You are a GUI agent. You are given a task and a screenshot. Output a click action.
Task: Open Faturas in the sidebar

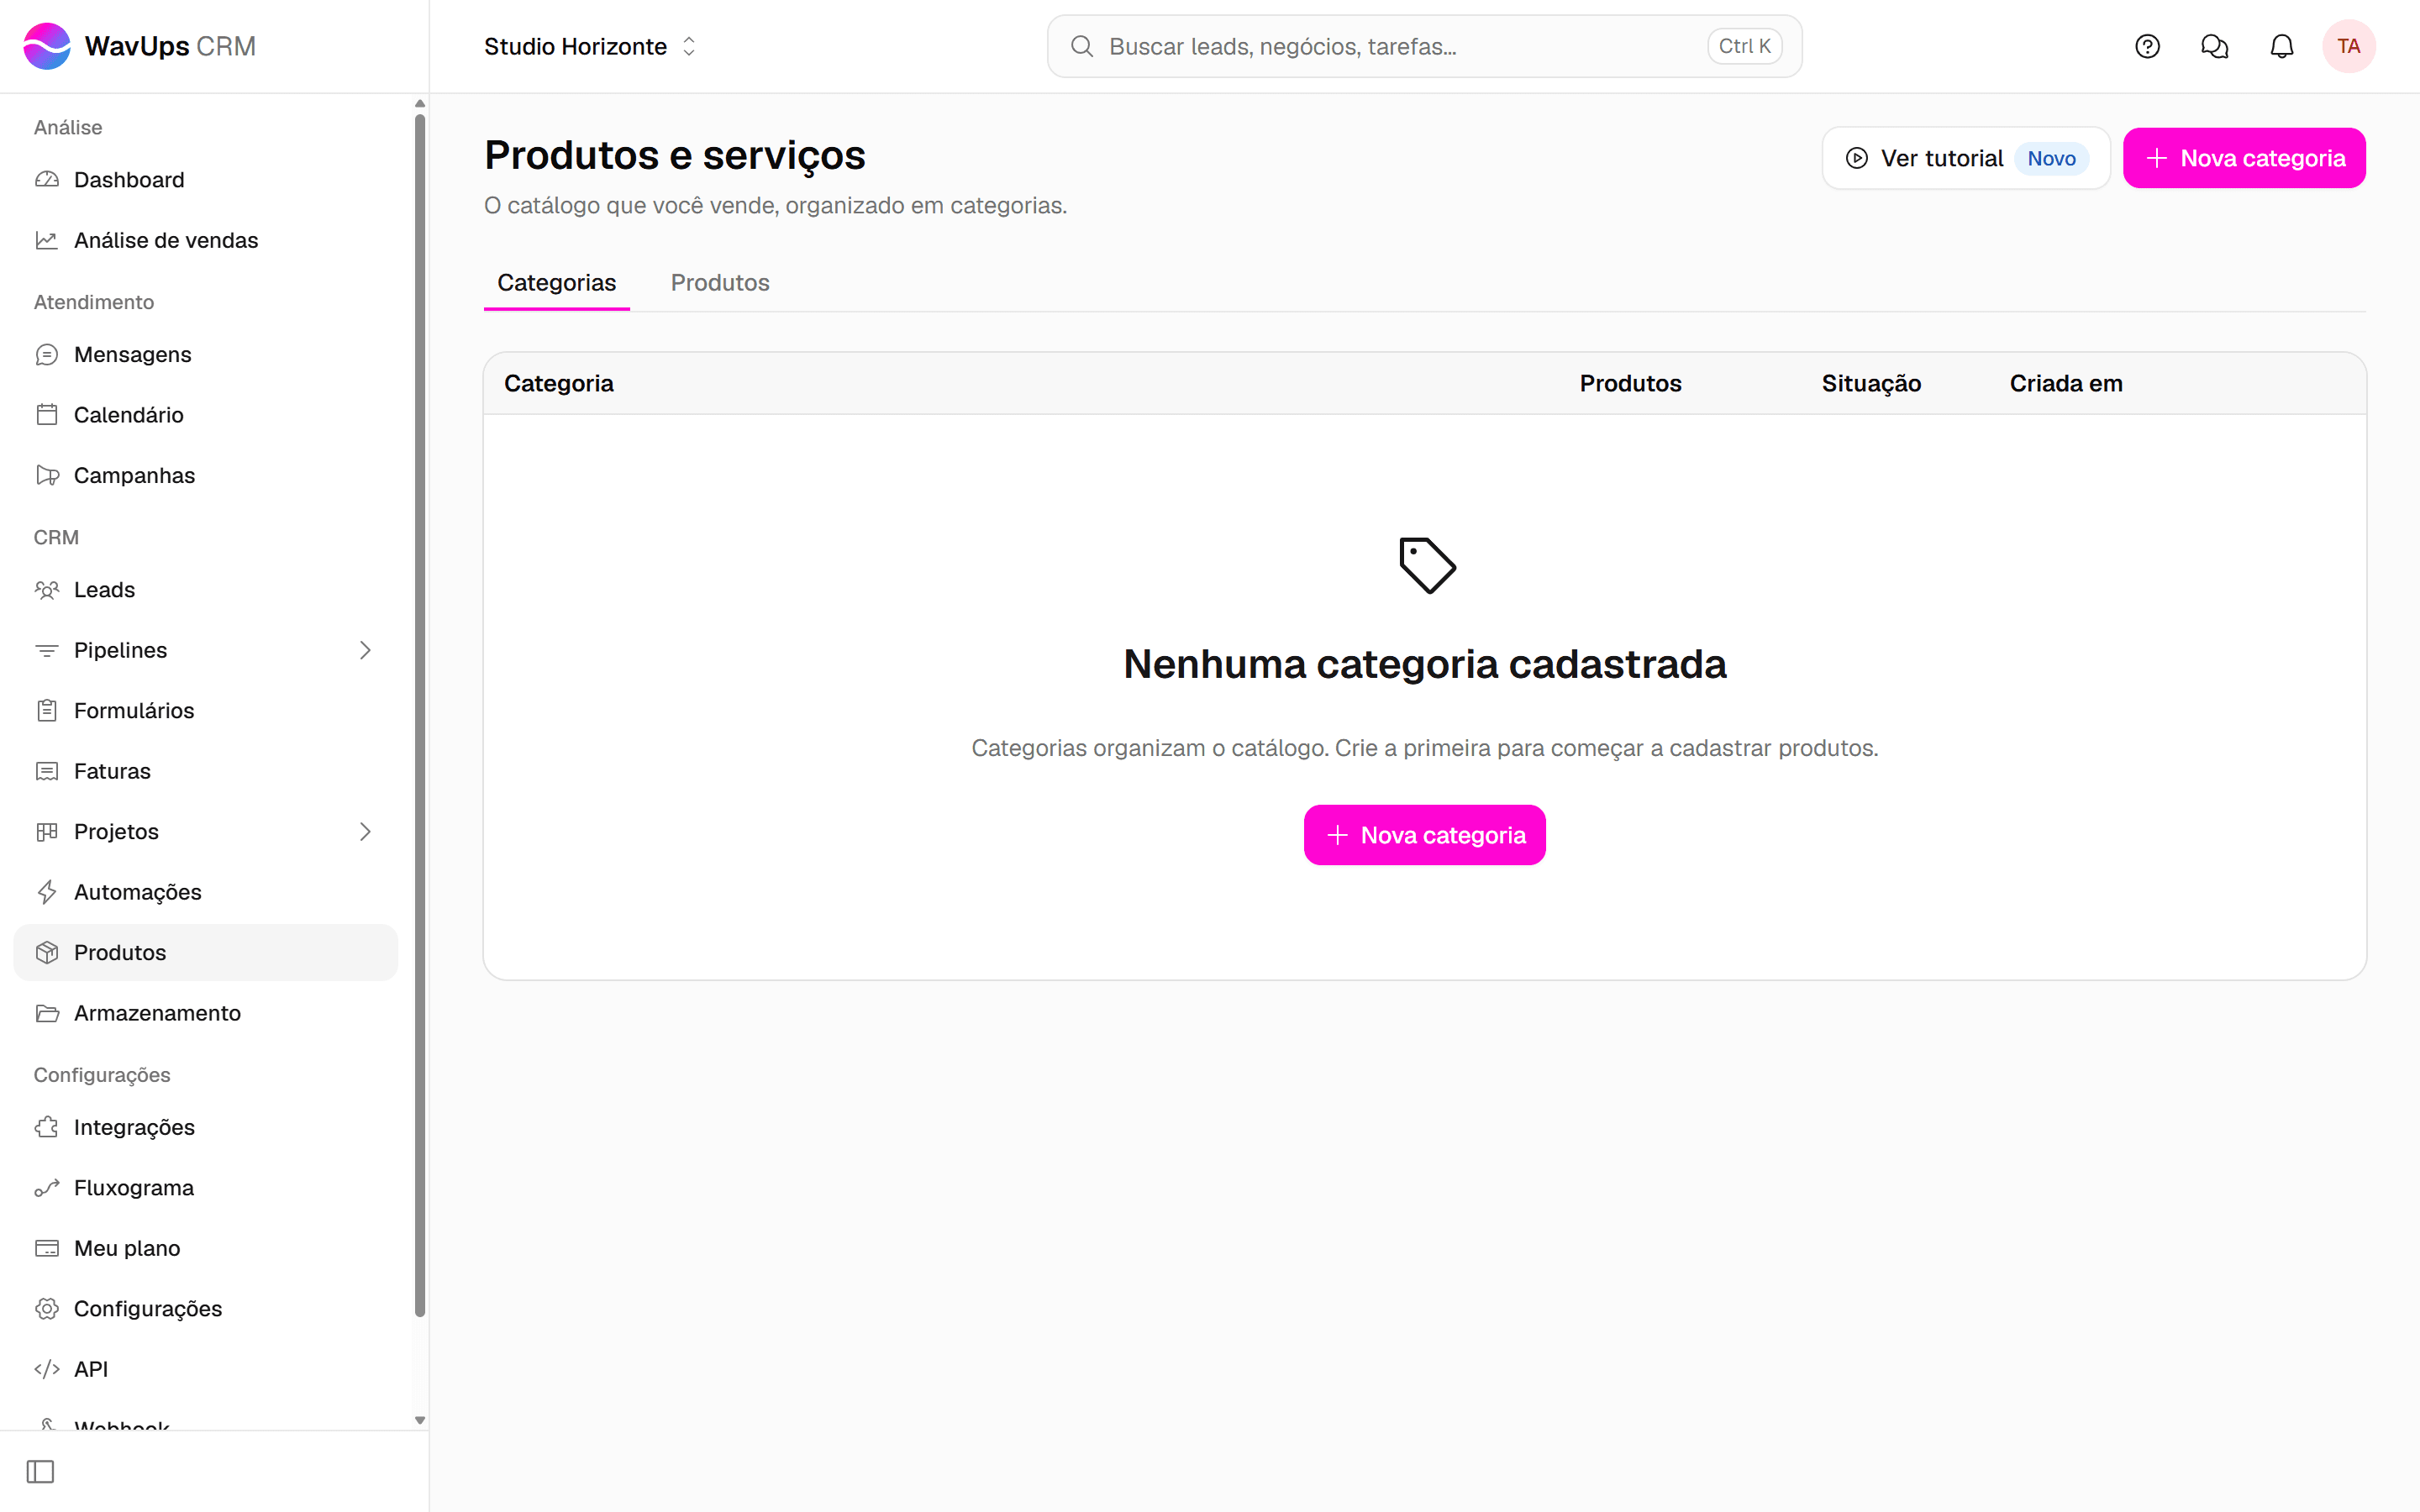205,771
